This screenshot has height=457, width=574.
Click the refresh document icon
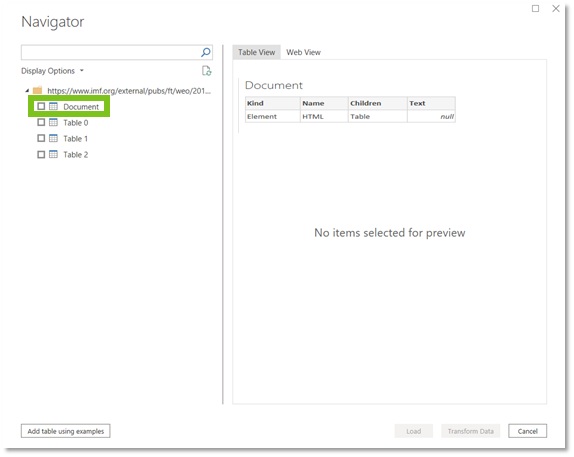(206, 71)
